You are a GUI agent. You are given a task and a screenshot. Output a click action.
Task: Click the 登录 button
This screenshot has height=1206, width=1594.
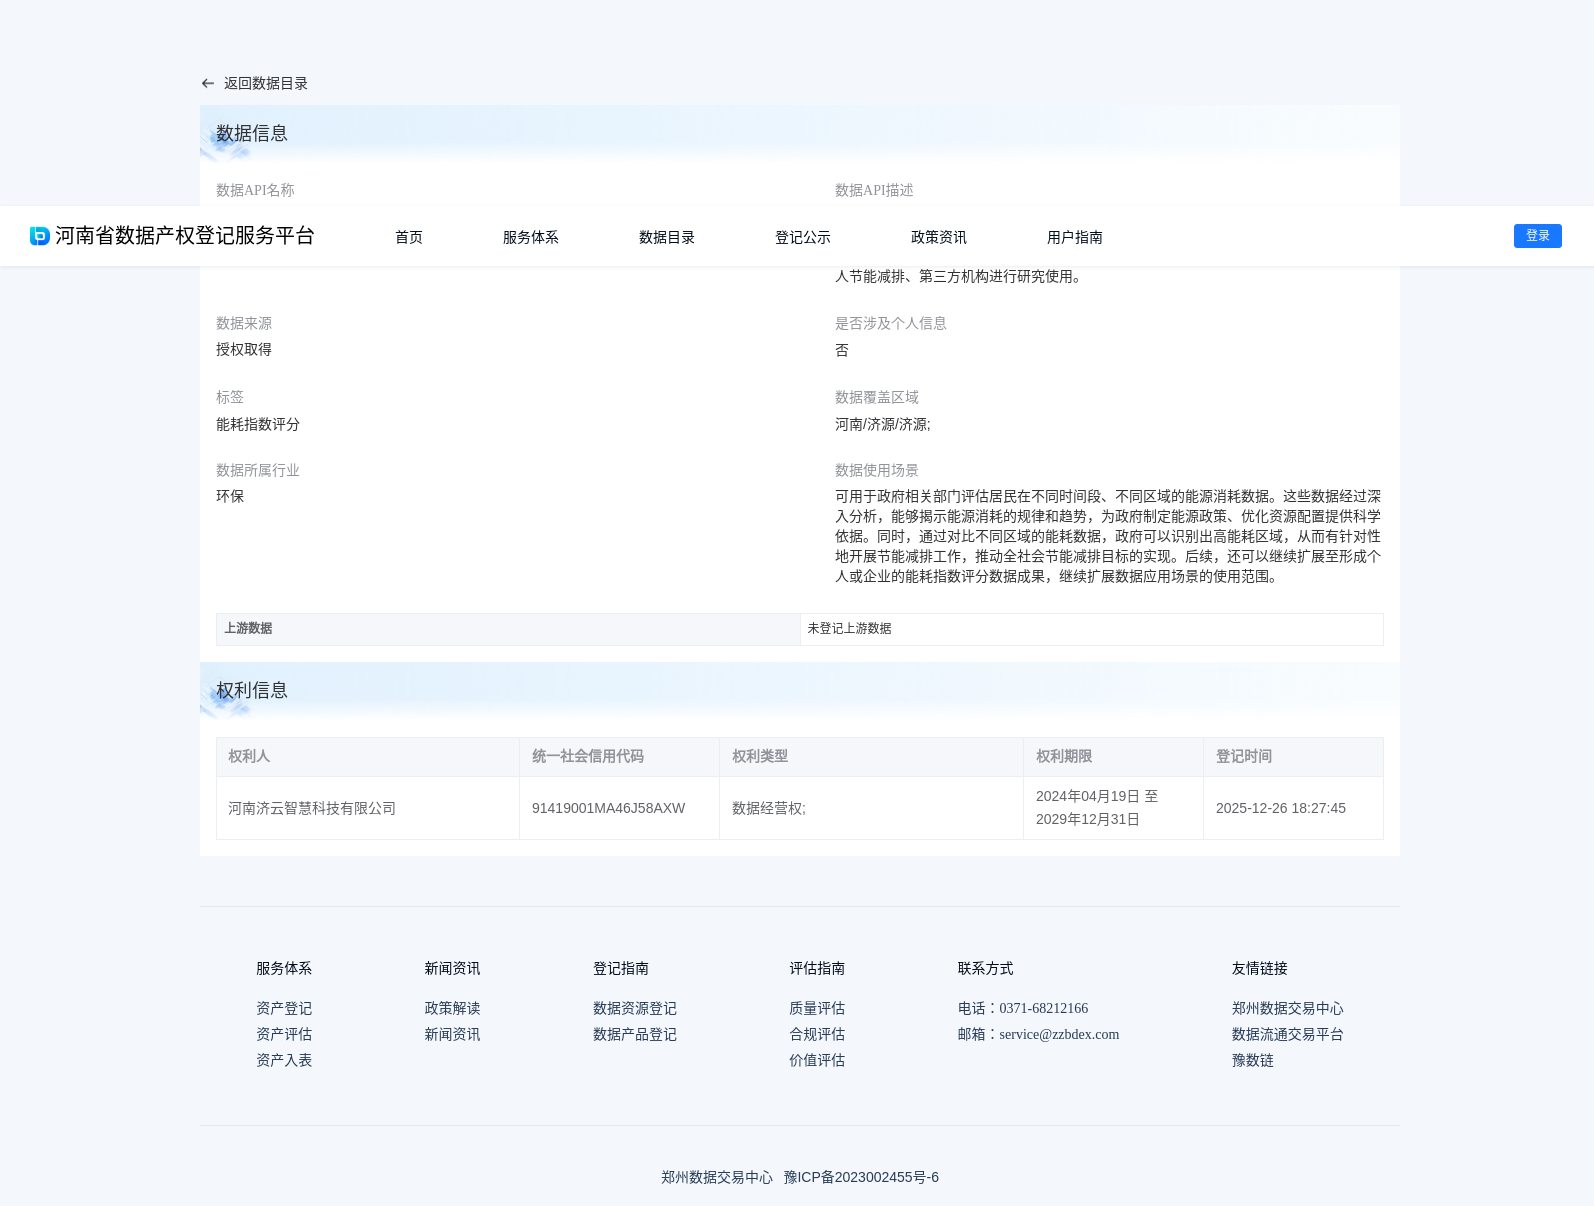pyautogui.click(x=1538, y=236)
